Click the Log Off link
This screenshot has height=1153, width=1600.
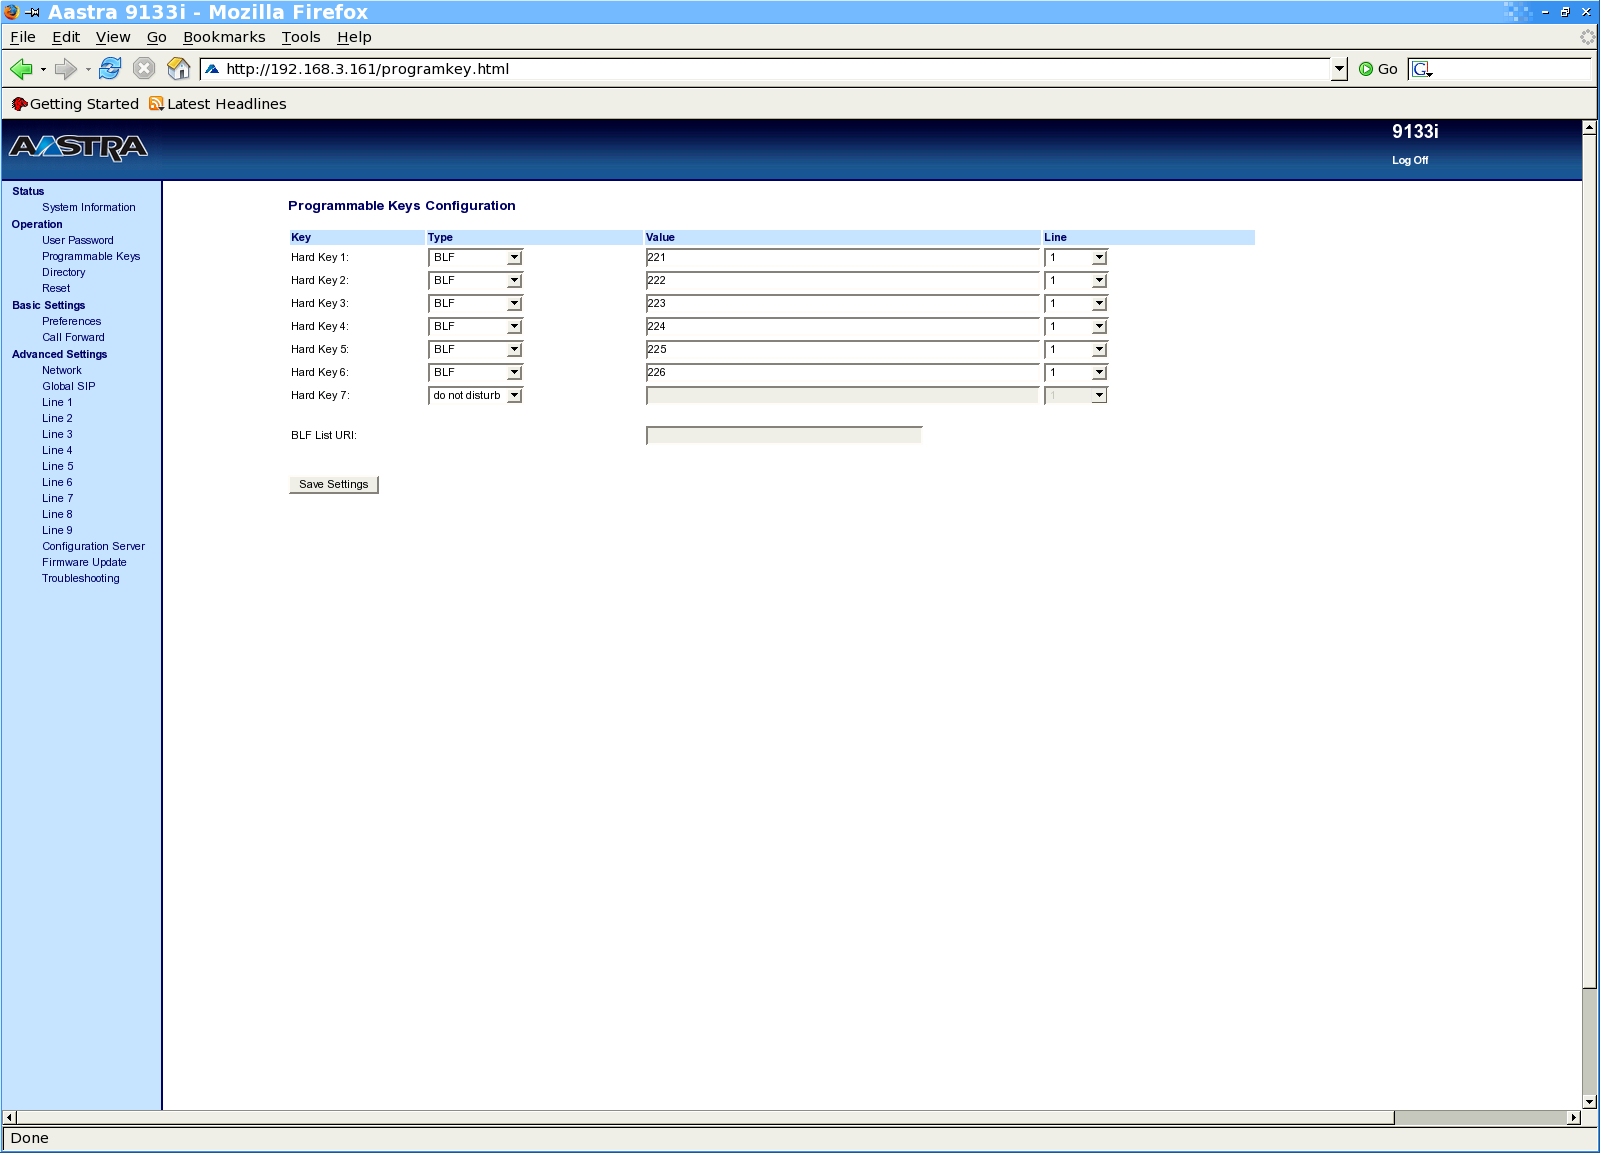pyautogui.click(x=1410, y=161)
